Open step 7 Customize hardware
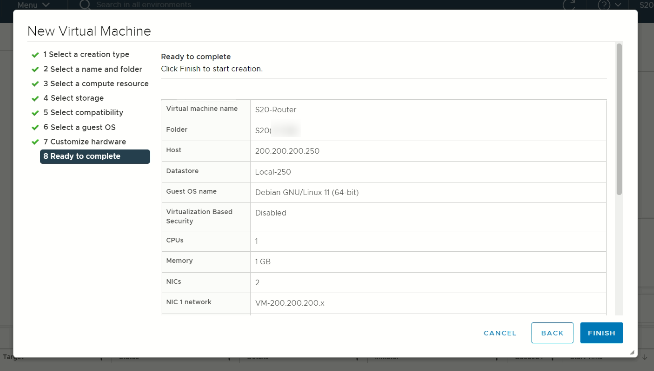Viewport: 654px width, 371px height. pyautogui.click(x=85, y=141)
